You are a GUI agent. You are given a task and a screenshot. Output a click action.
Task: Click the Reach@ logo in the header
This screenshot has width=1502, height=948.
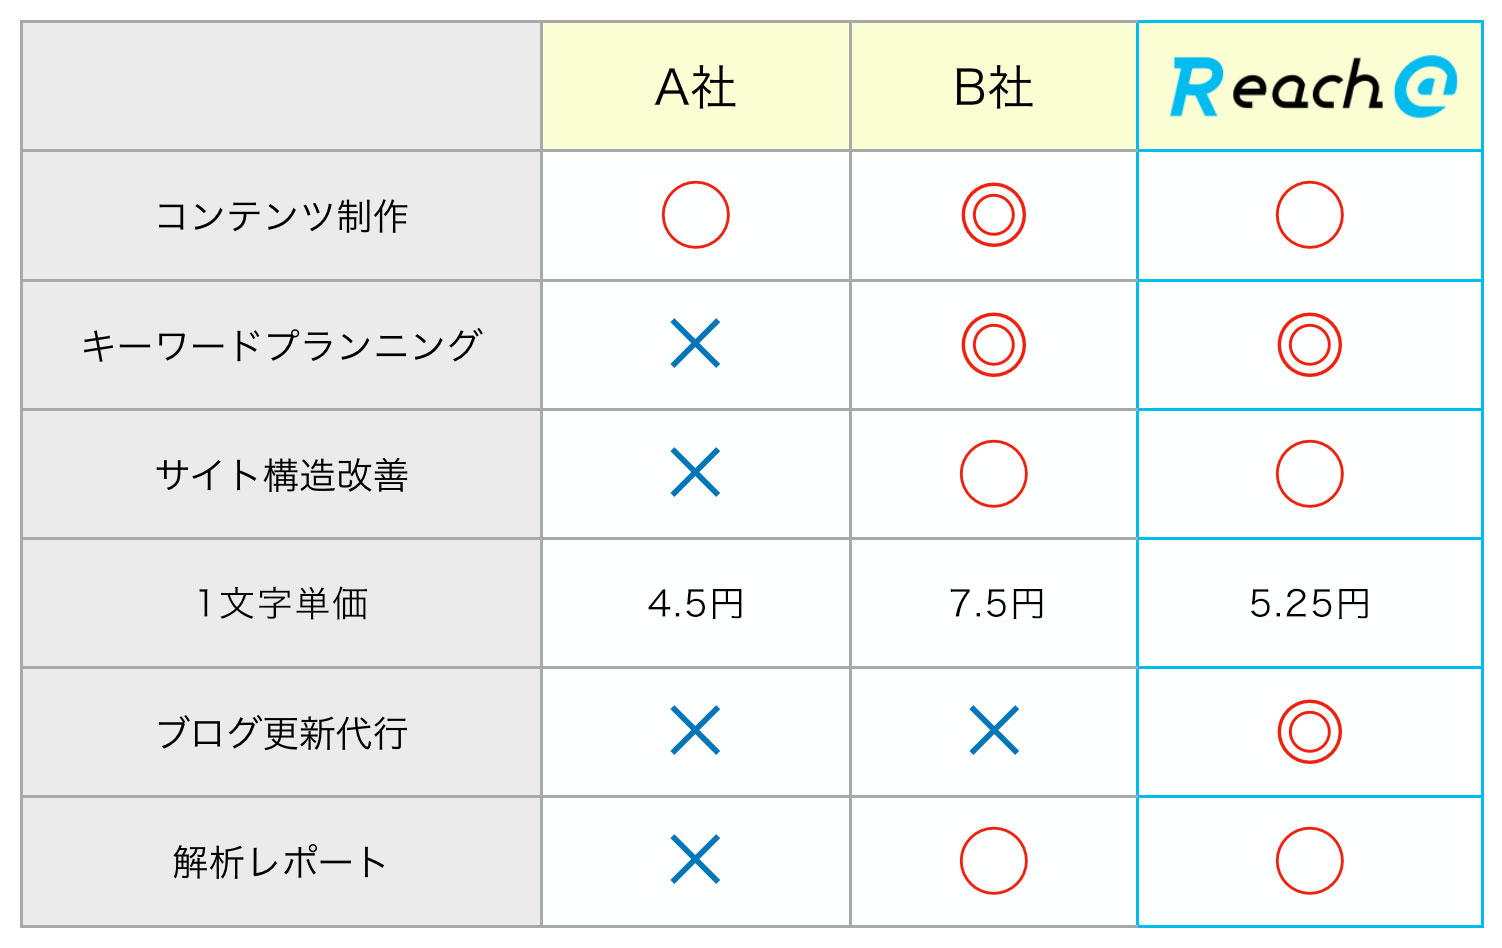tap(1313, 87)
